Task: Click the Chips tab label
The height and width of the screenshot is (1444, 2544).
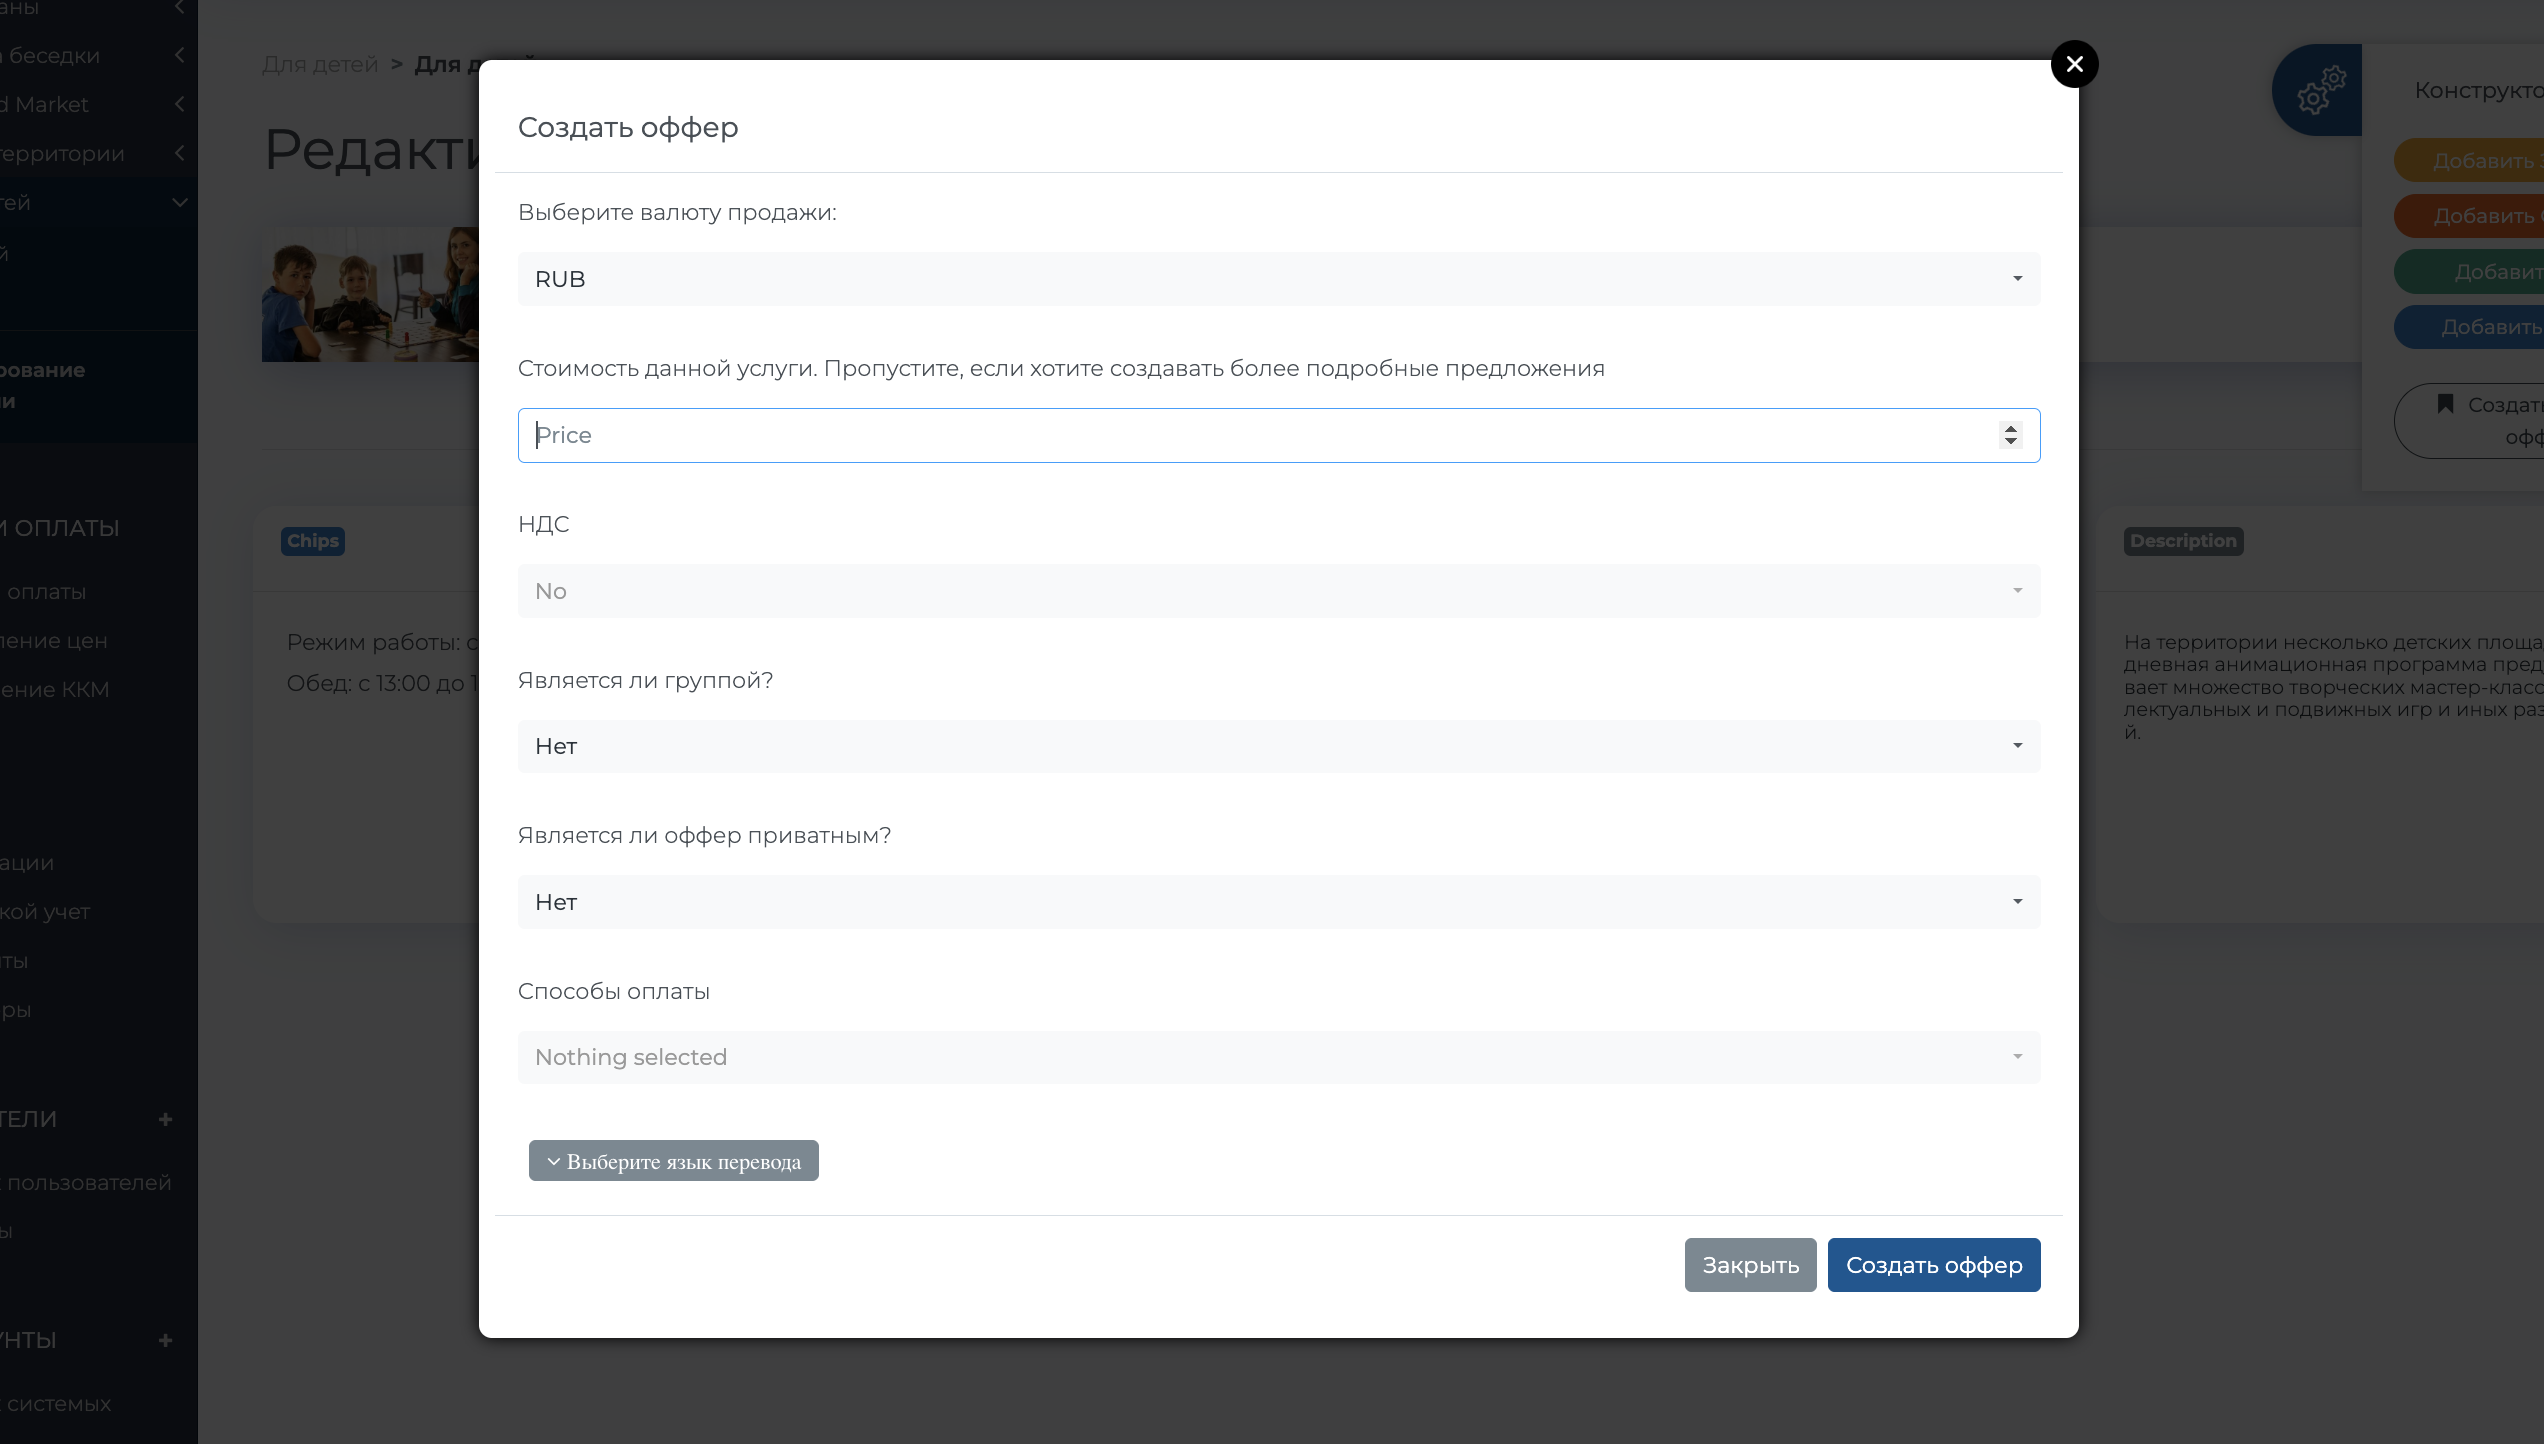Action: (x=312, y=541)
